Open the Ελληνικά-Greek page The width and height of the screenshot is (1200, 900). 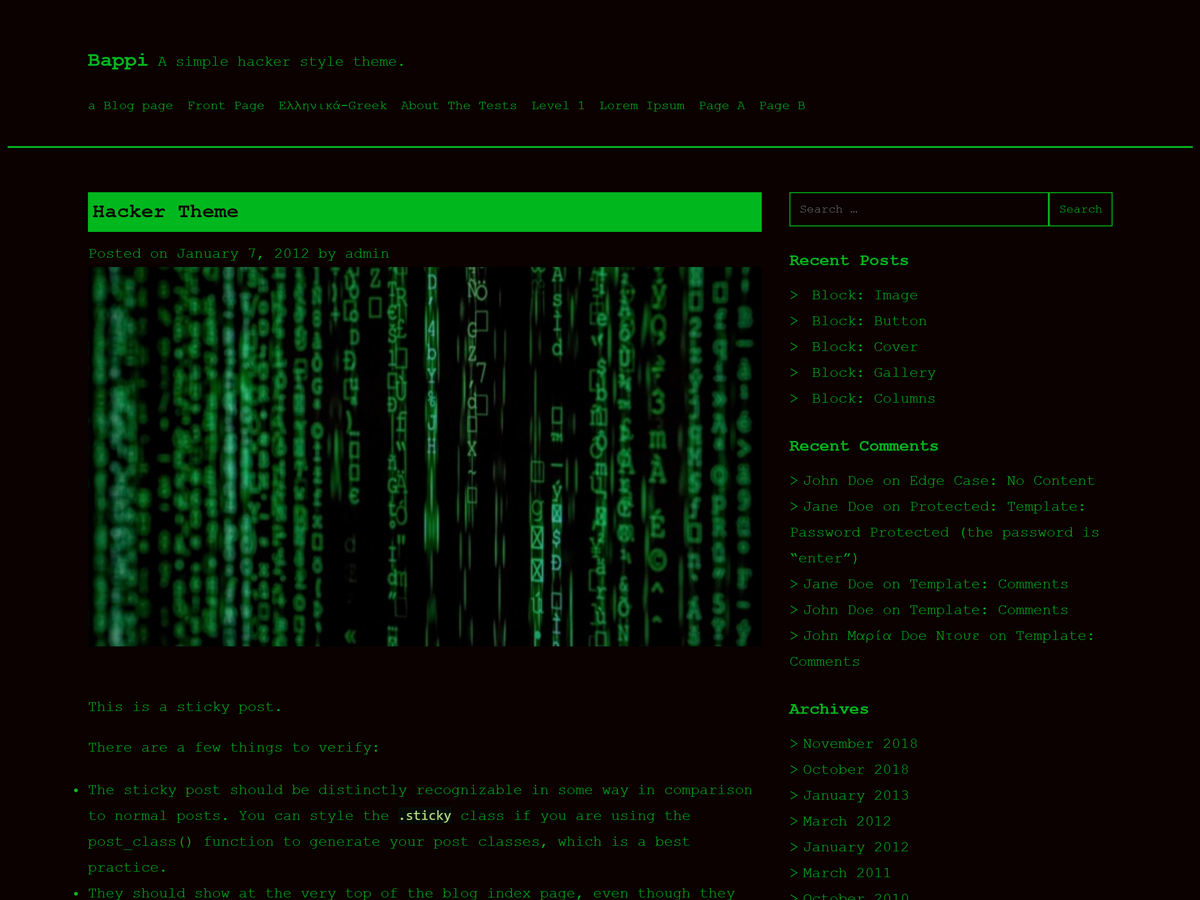(x=332, y=105)
